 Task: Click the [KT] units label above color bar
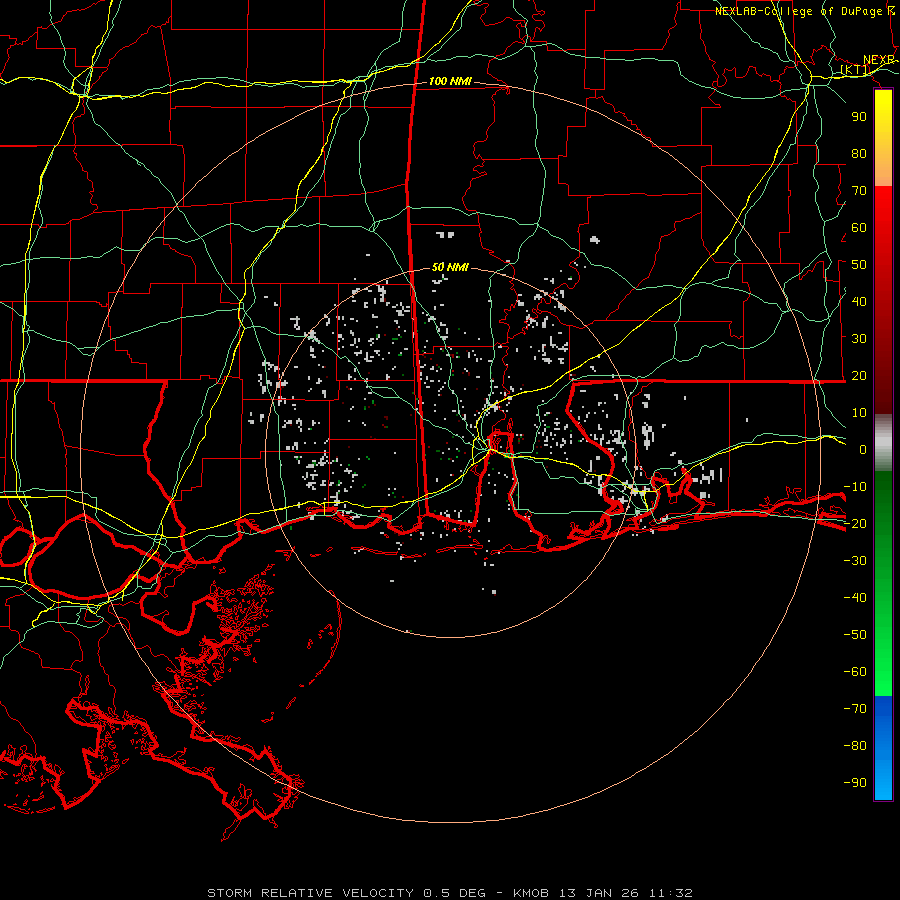(855, 70)
